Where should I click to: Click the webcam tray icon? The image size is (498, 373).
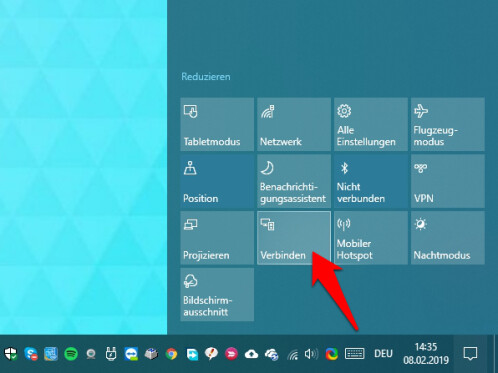pos(91,354)
